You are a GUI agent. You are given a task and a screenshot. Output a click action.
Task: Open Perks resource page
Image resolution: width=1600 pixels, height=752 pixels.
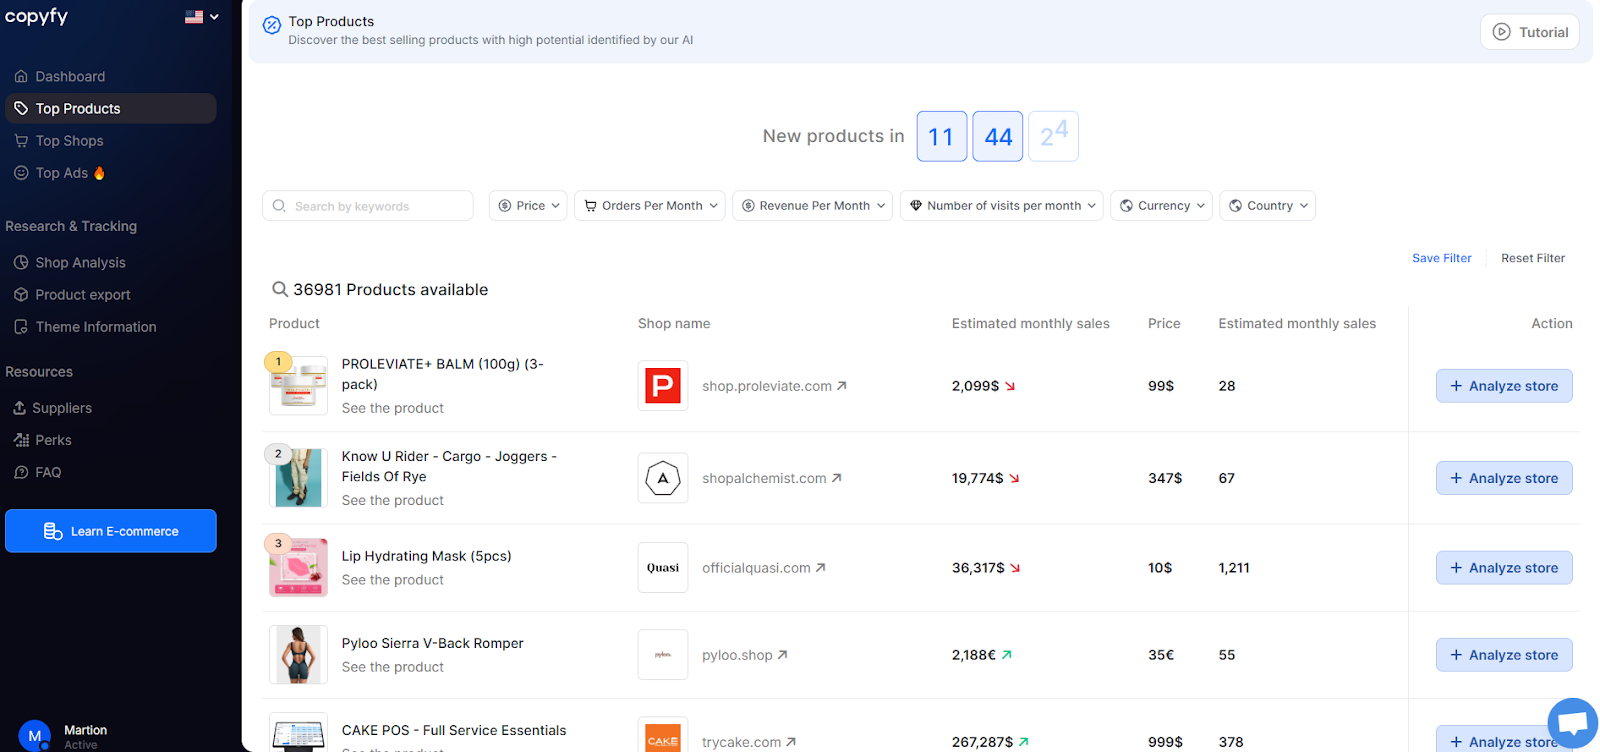42,440
